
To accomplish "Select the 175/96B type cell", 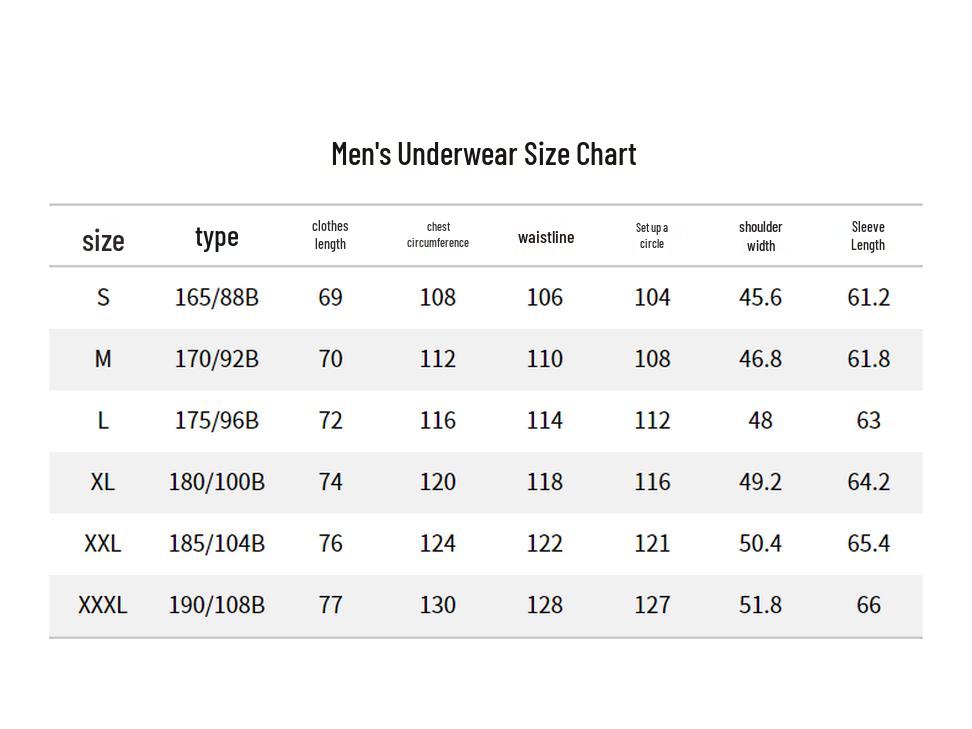I will [216, 420].
